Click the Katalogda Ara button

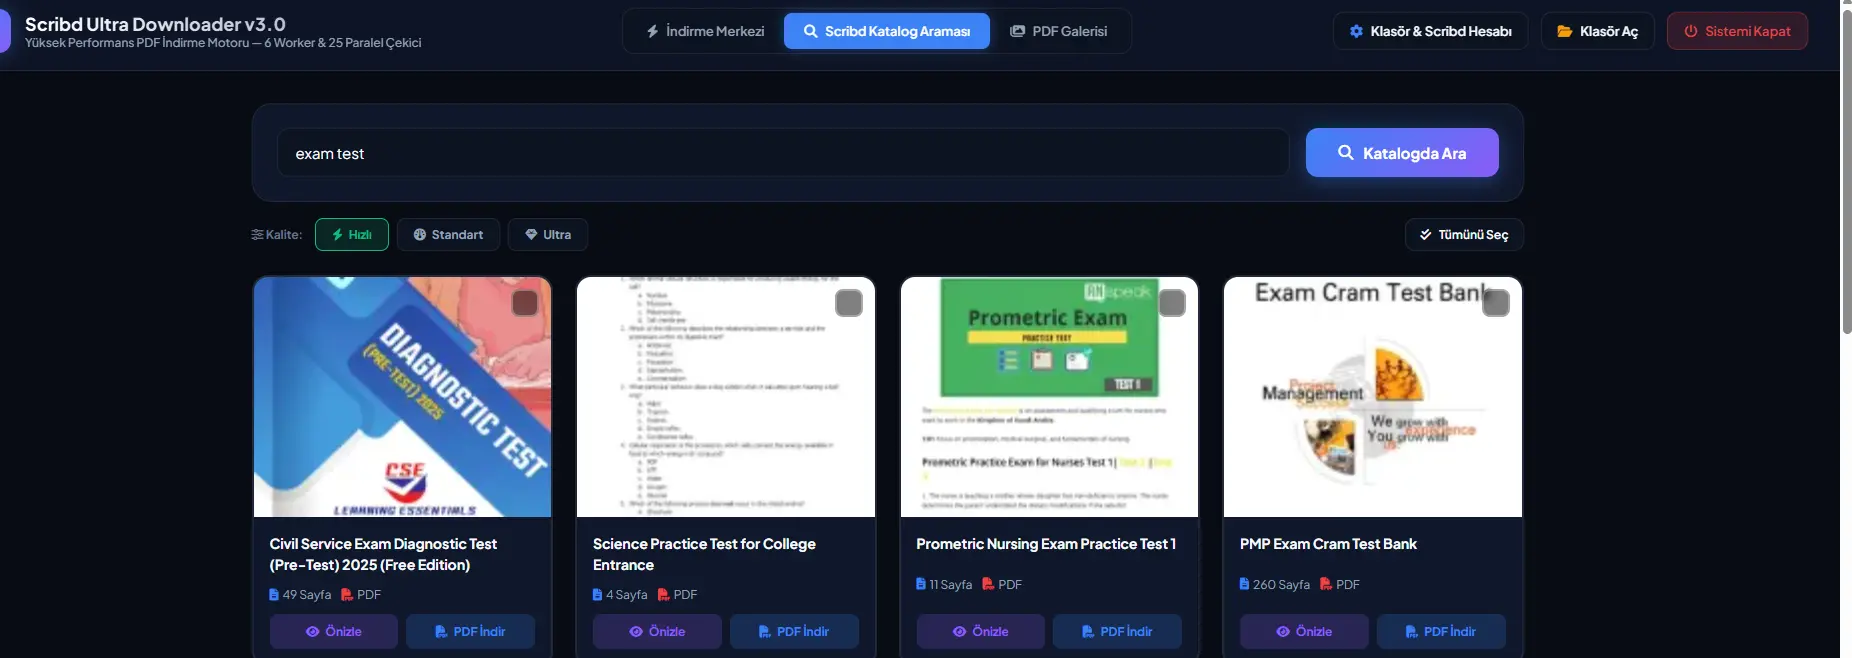pos(1402,153)
